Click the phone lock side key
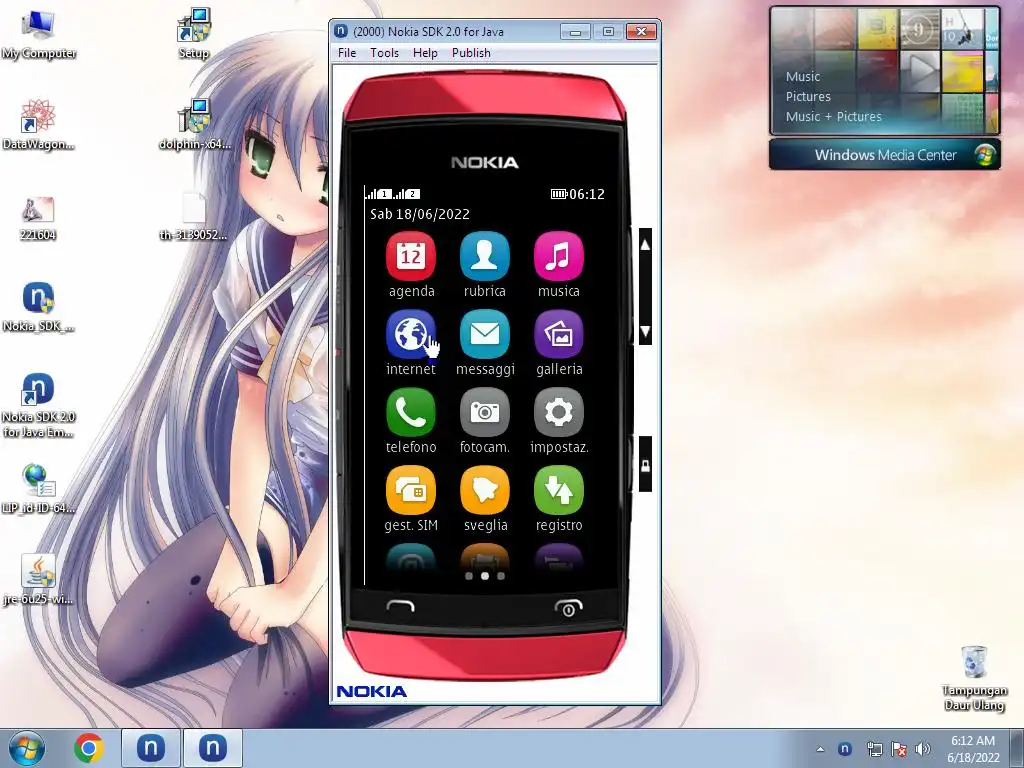 pos(645,465)
